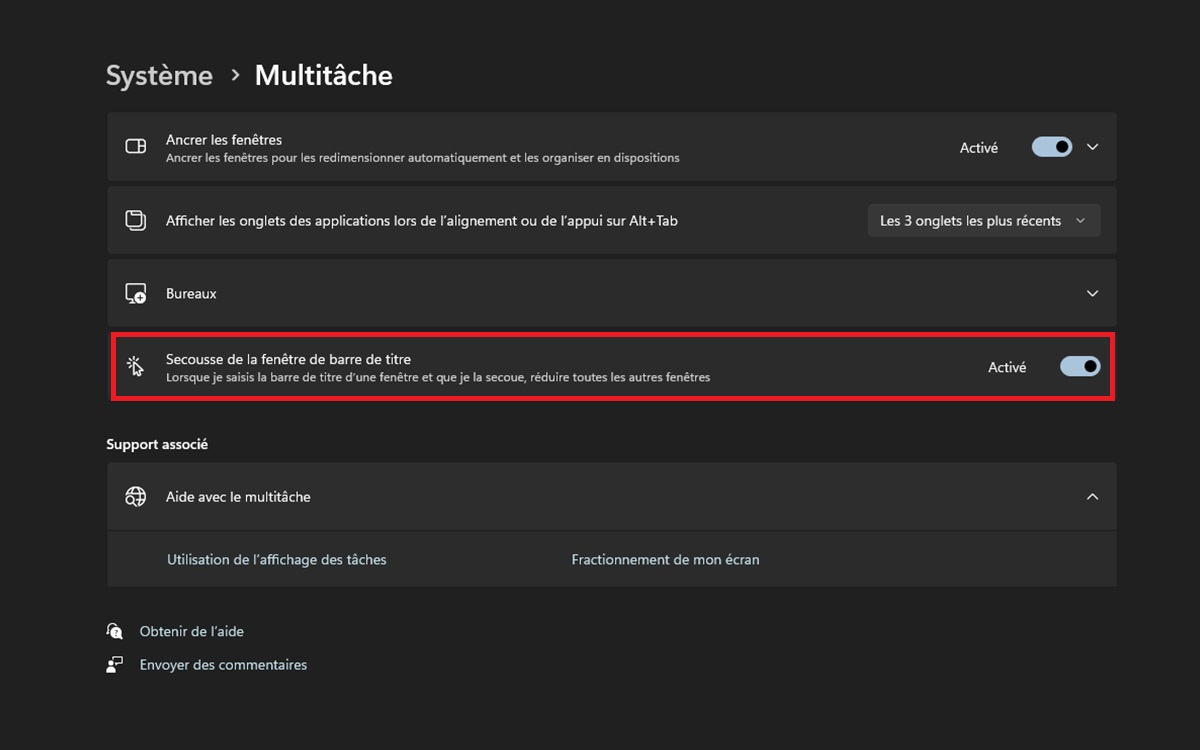Screen dimensions: 1200x750
Task: Click the "Ancrer les fenêtres" title text
Action: coord(224,140)
